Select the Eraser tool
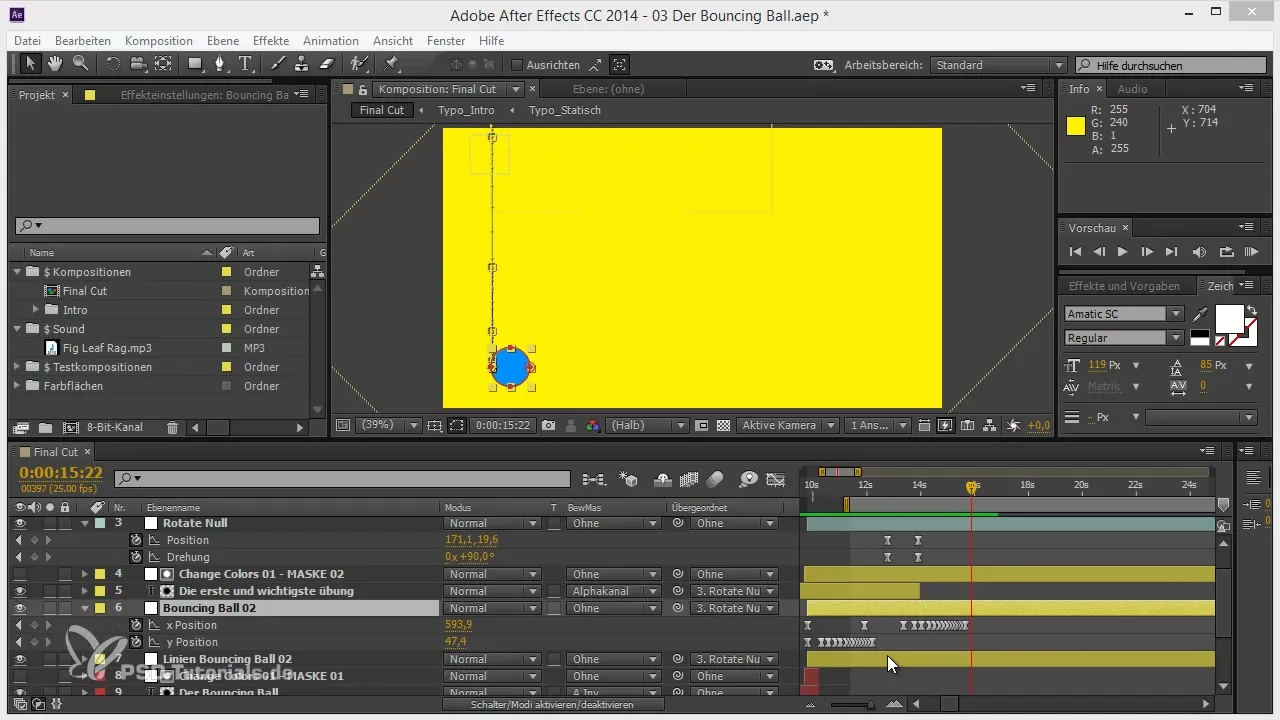The height and width of the screenshot is (720, 1280). click(326, 64)
